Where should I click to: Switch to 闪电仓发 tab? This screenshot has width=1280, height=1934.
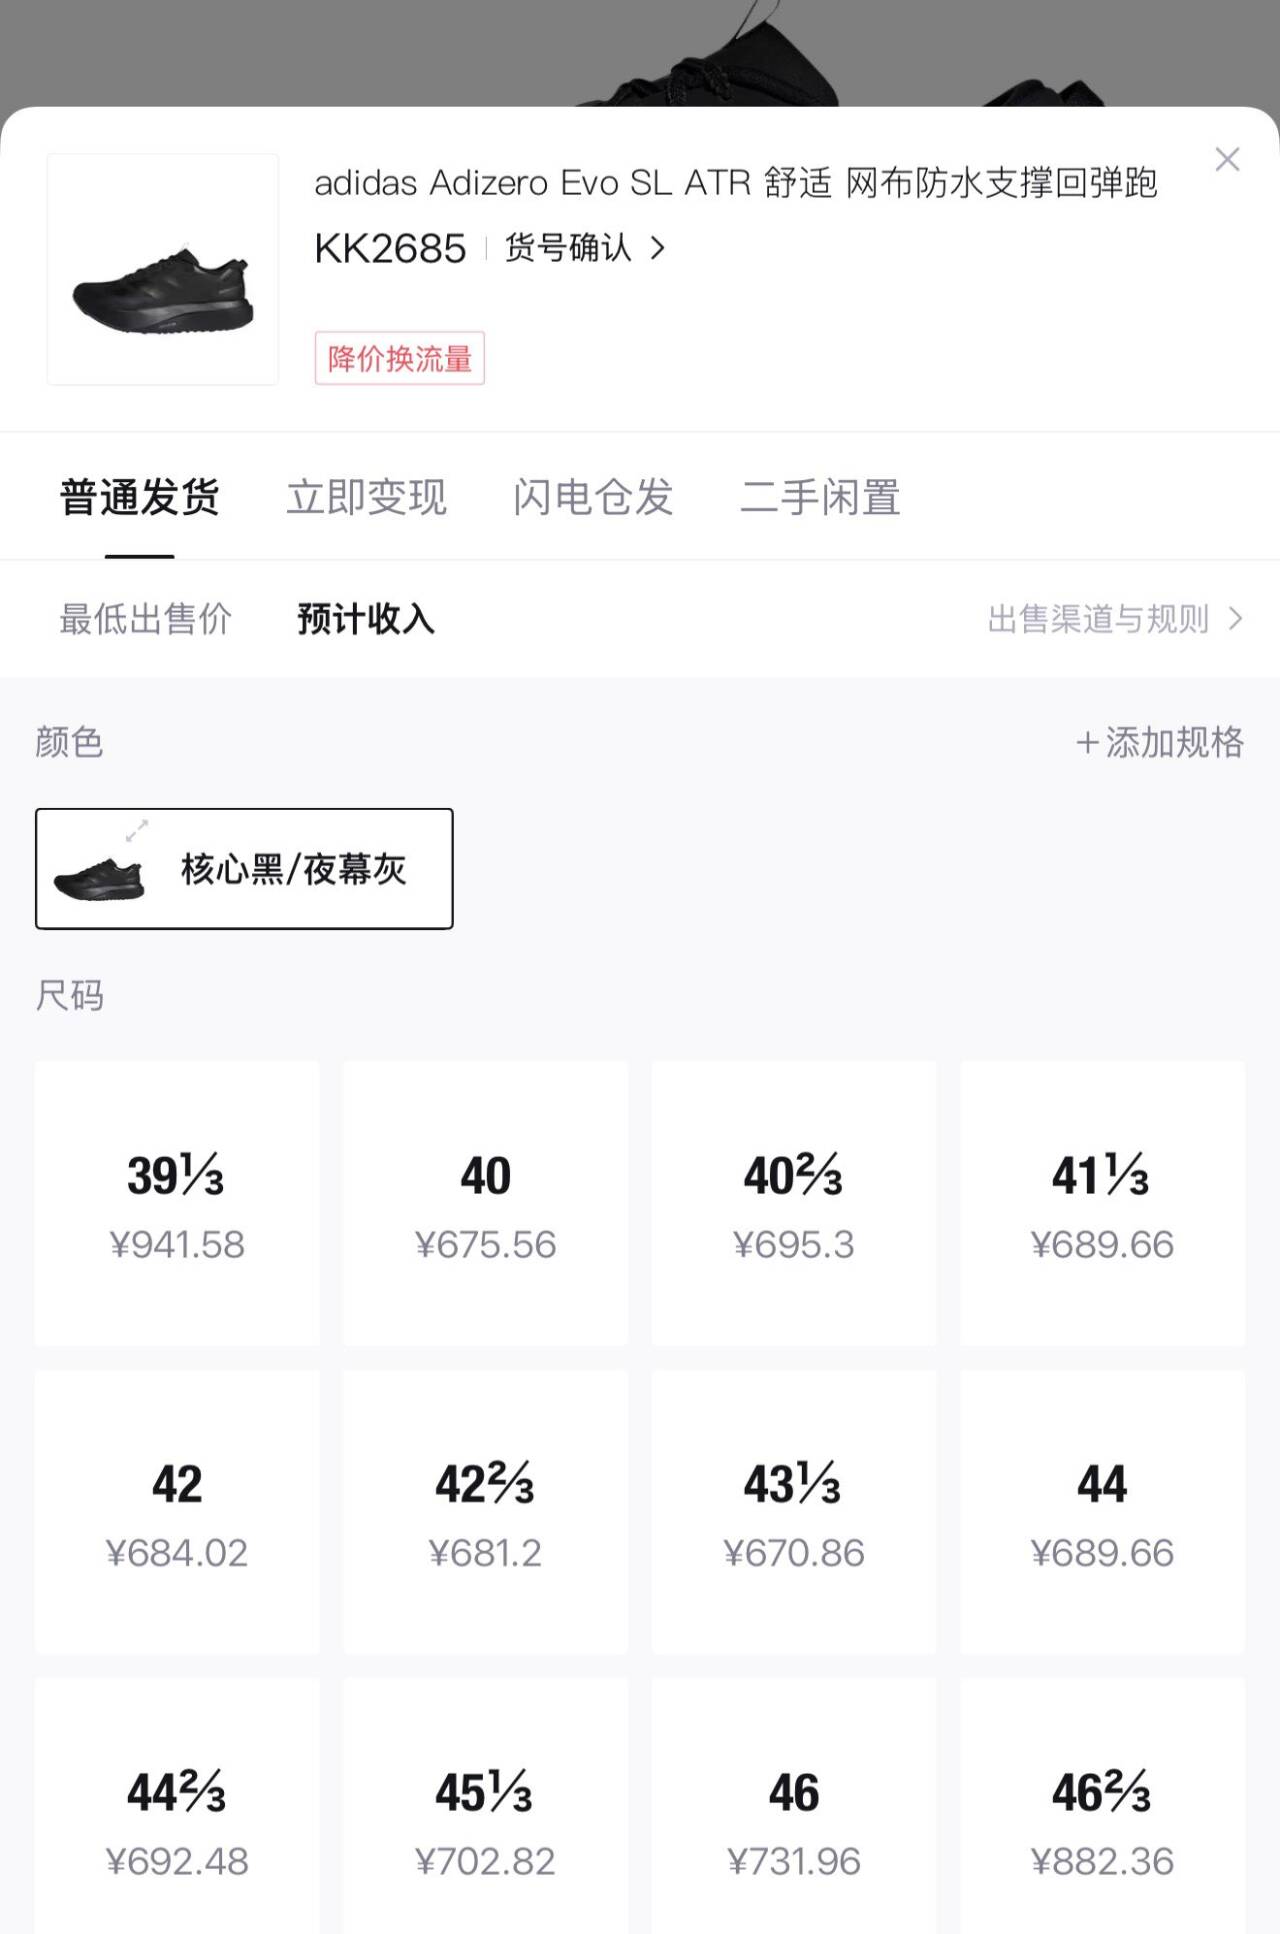(593, 497)
